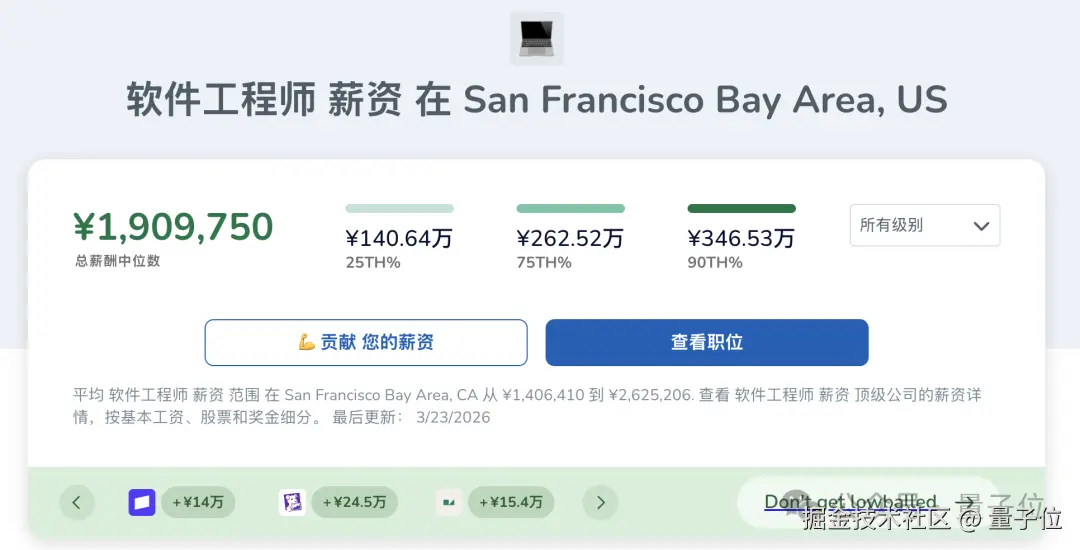
Task: Open the Don't get lowballed link
Action: (x=850, y=502)
